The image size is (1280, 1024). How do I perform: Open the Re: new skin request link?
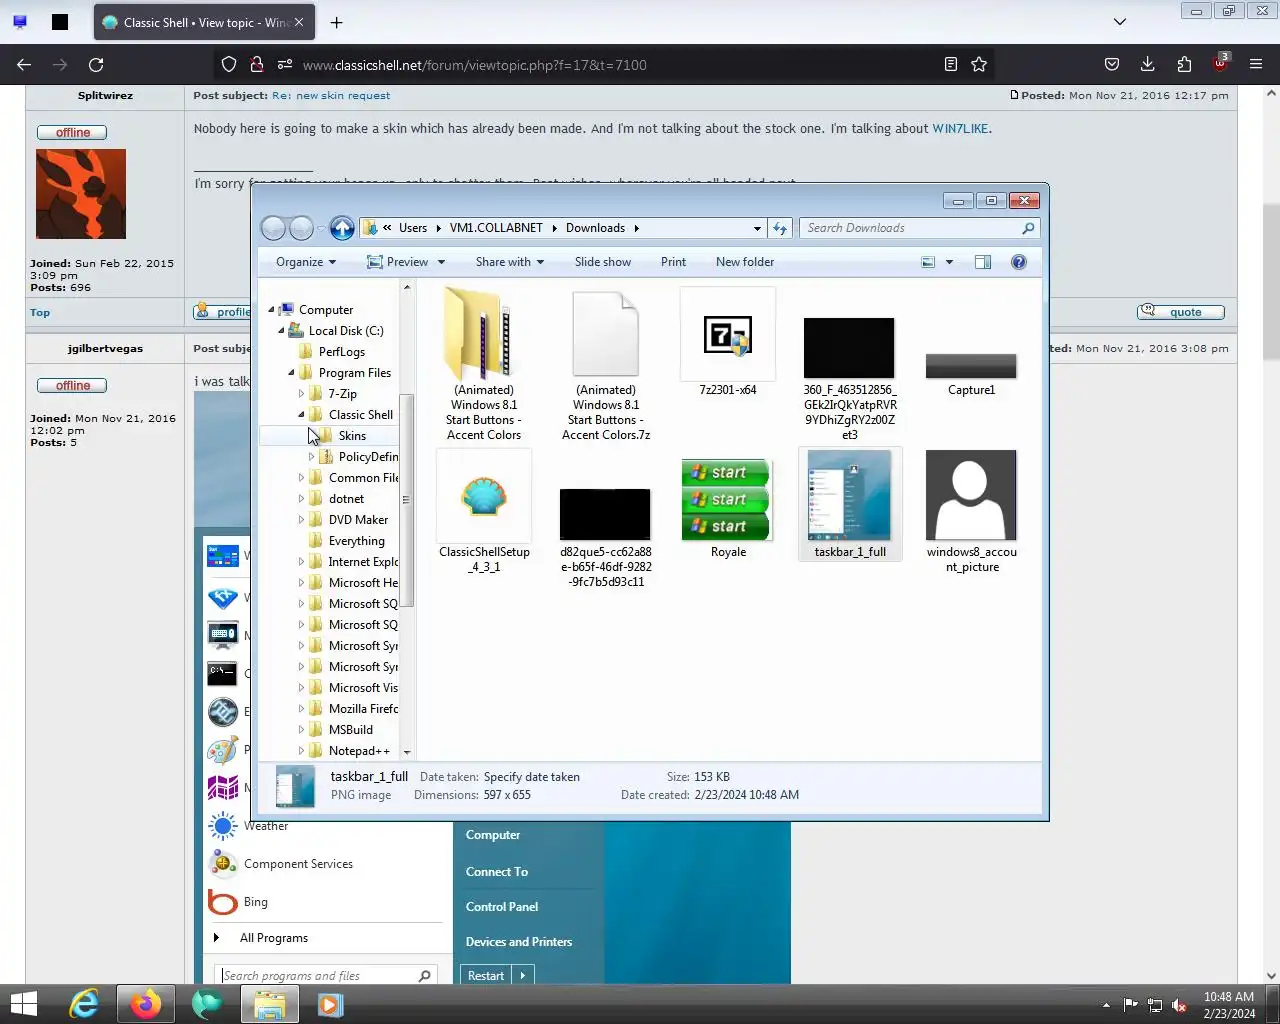(x=331, y=96)
